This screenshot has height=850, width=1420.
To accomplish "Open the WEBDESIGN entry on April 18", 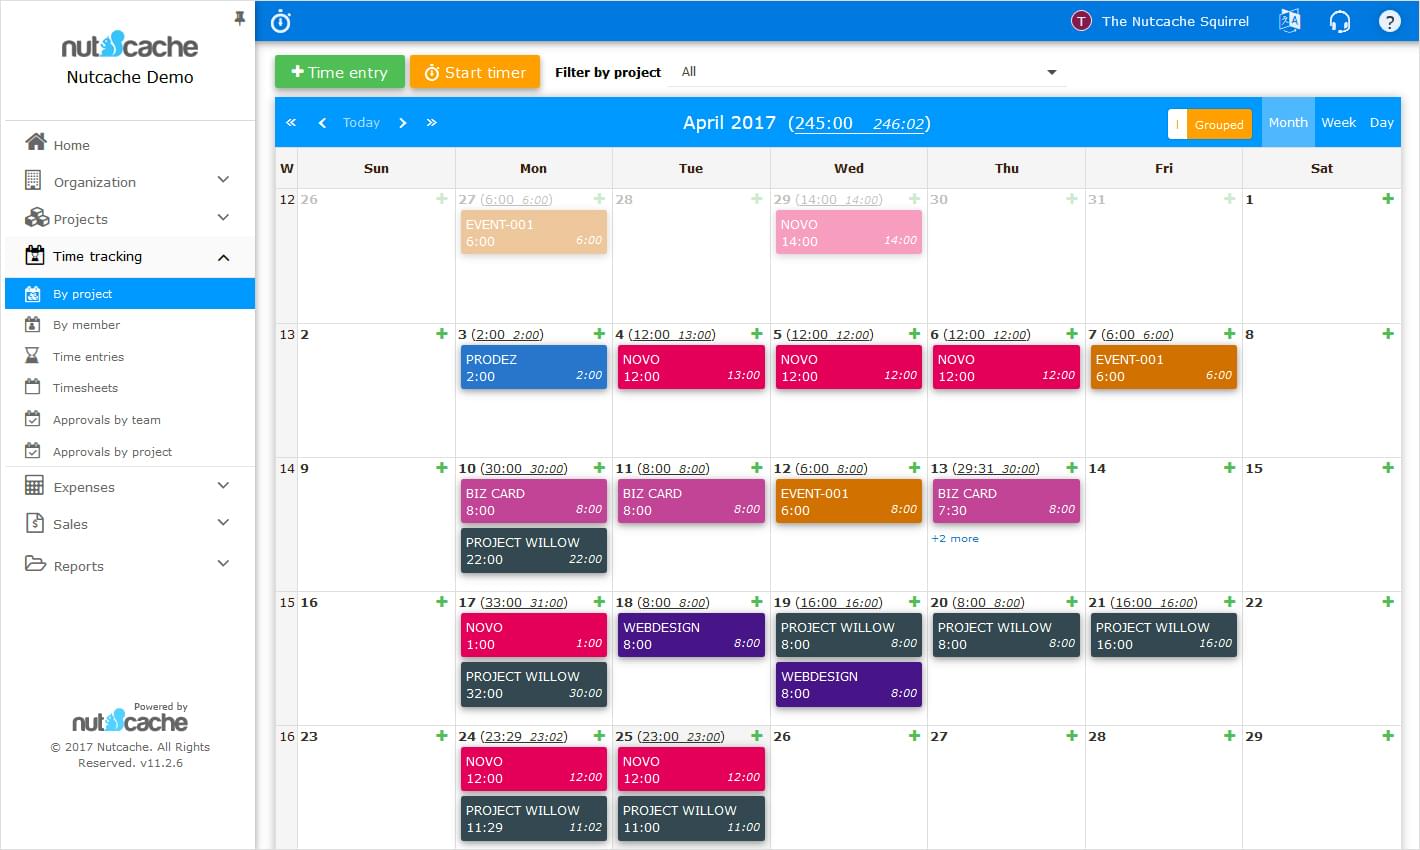I will (691, 635).
